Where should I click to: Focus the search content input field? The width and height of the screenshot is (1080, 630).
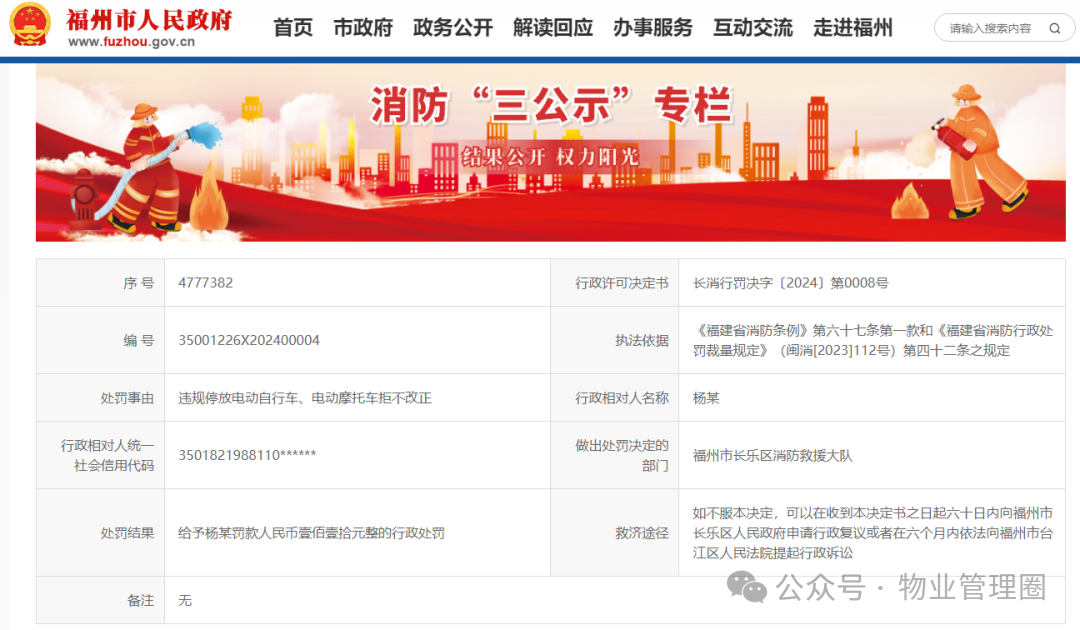pos(990,29)
